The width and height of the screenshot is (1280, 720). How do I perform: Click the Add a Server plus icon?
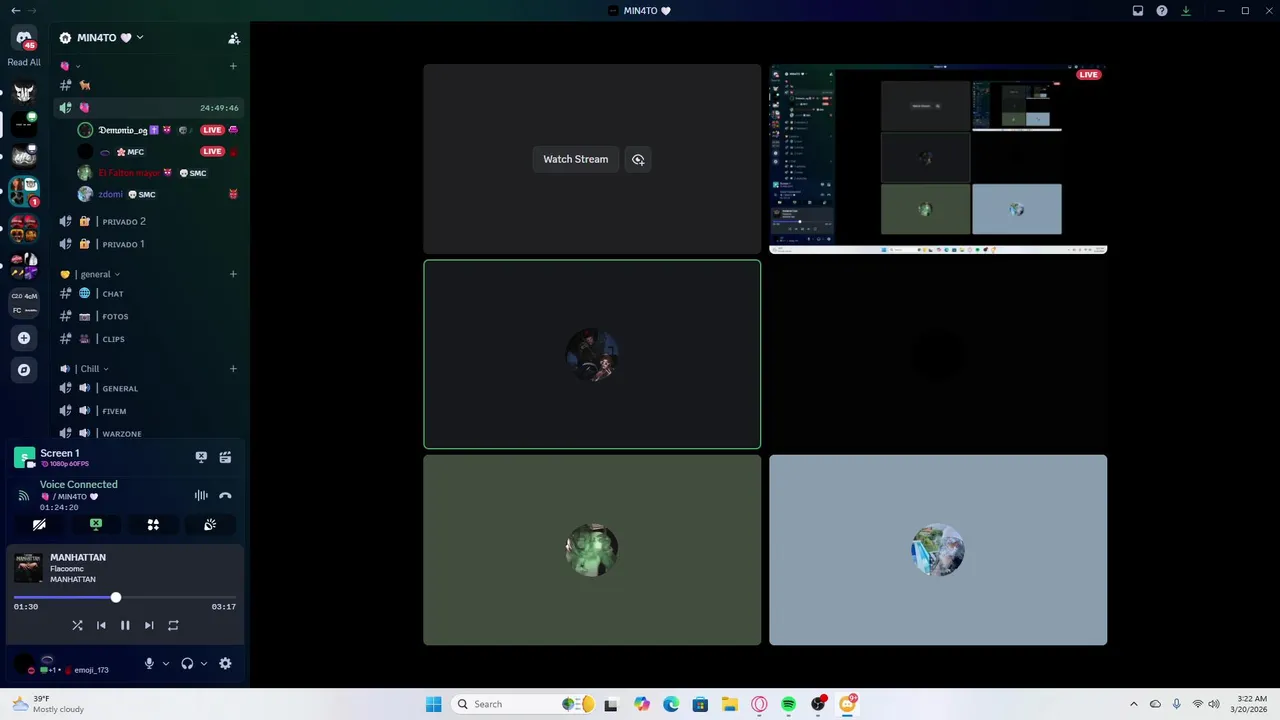tap(24, 338)
